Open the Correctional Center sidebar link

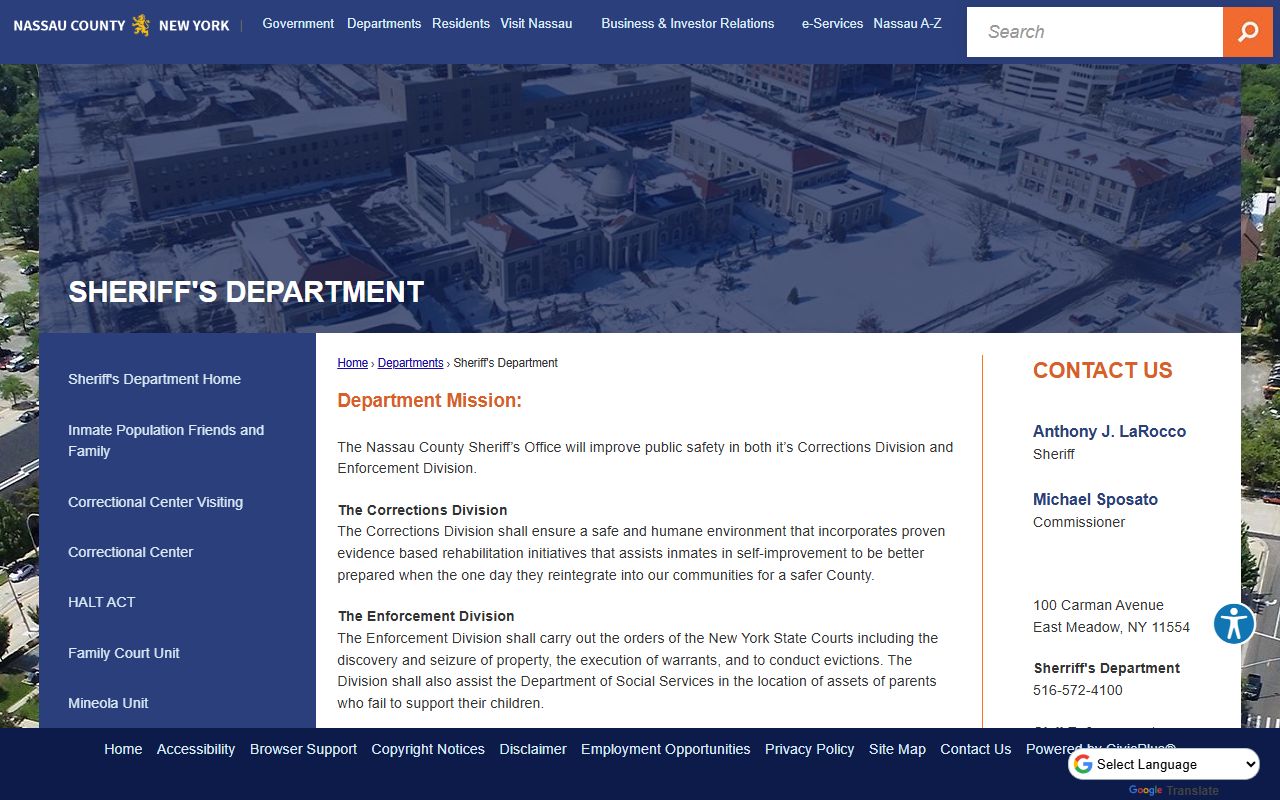point(130,552)
